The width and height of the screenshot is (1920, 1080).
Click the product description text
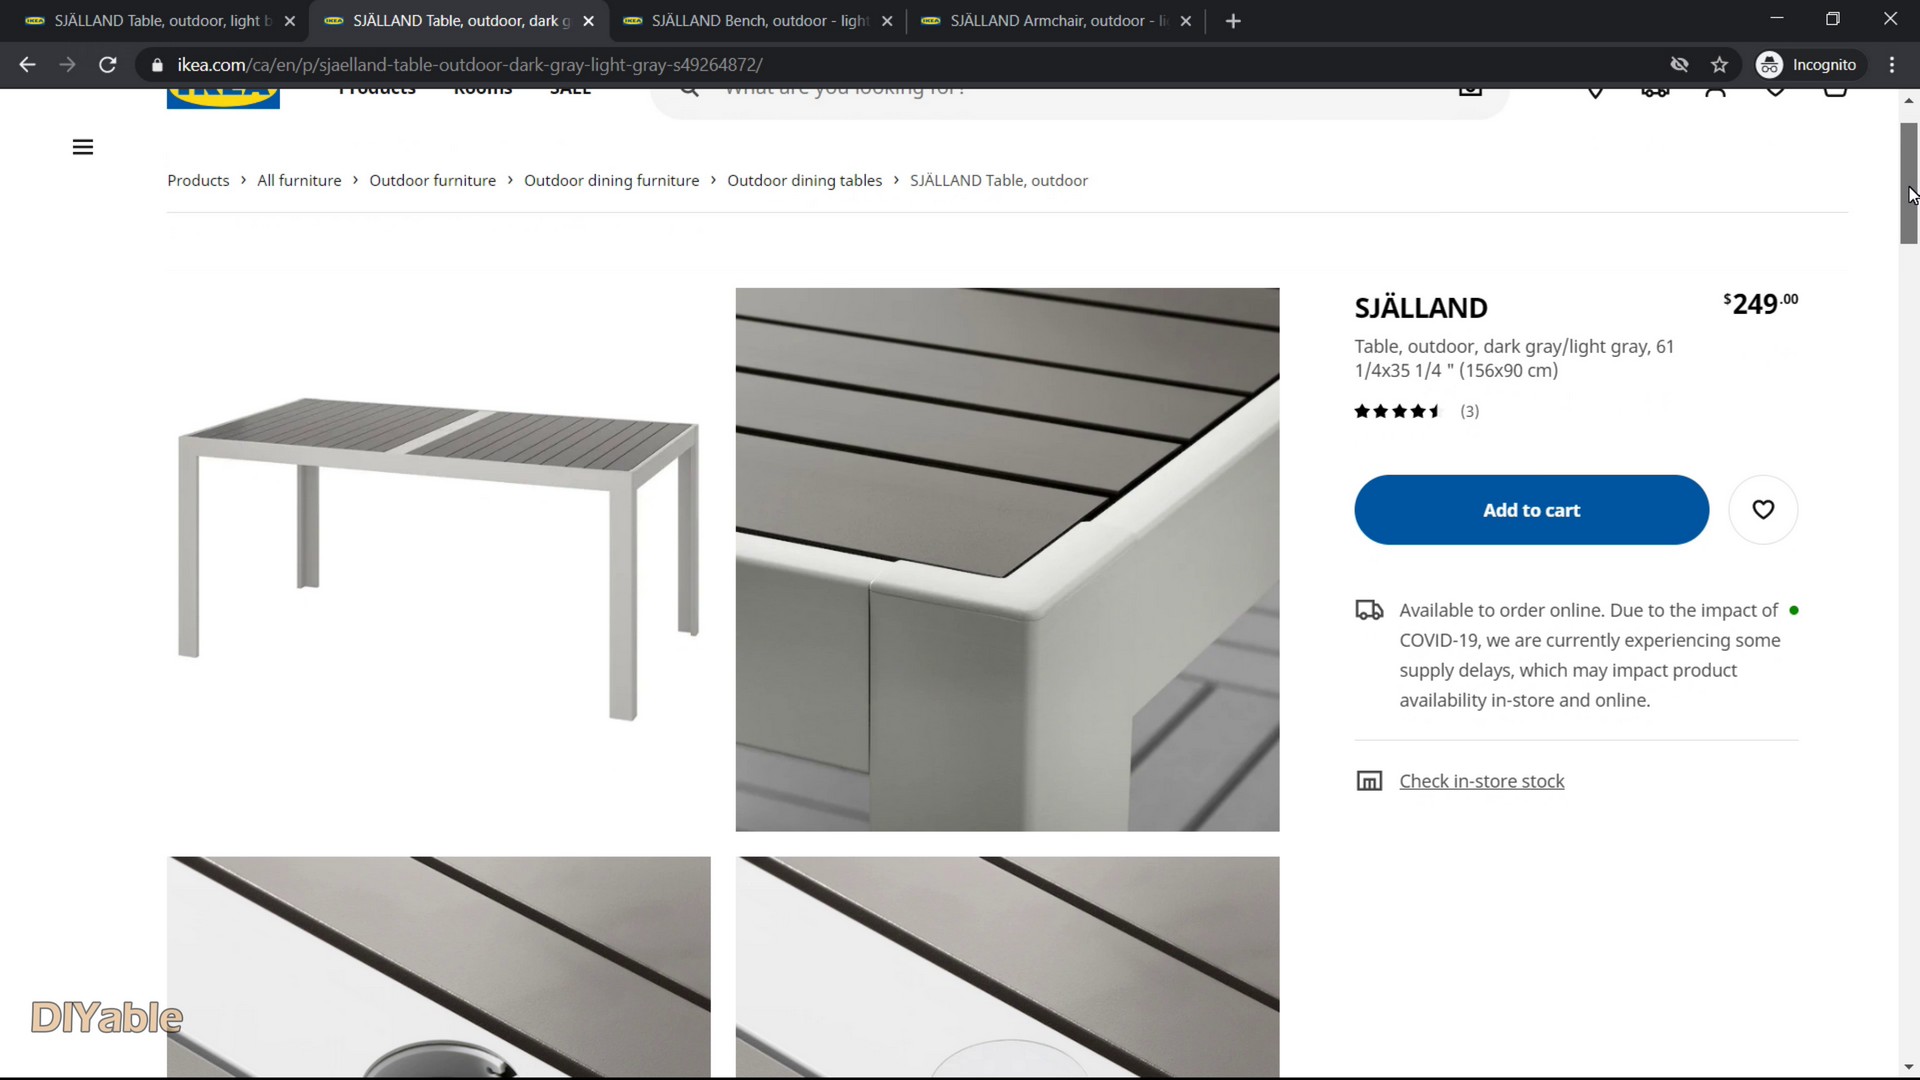1514,358
